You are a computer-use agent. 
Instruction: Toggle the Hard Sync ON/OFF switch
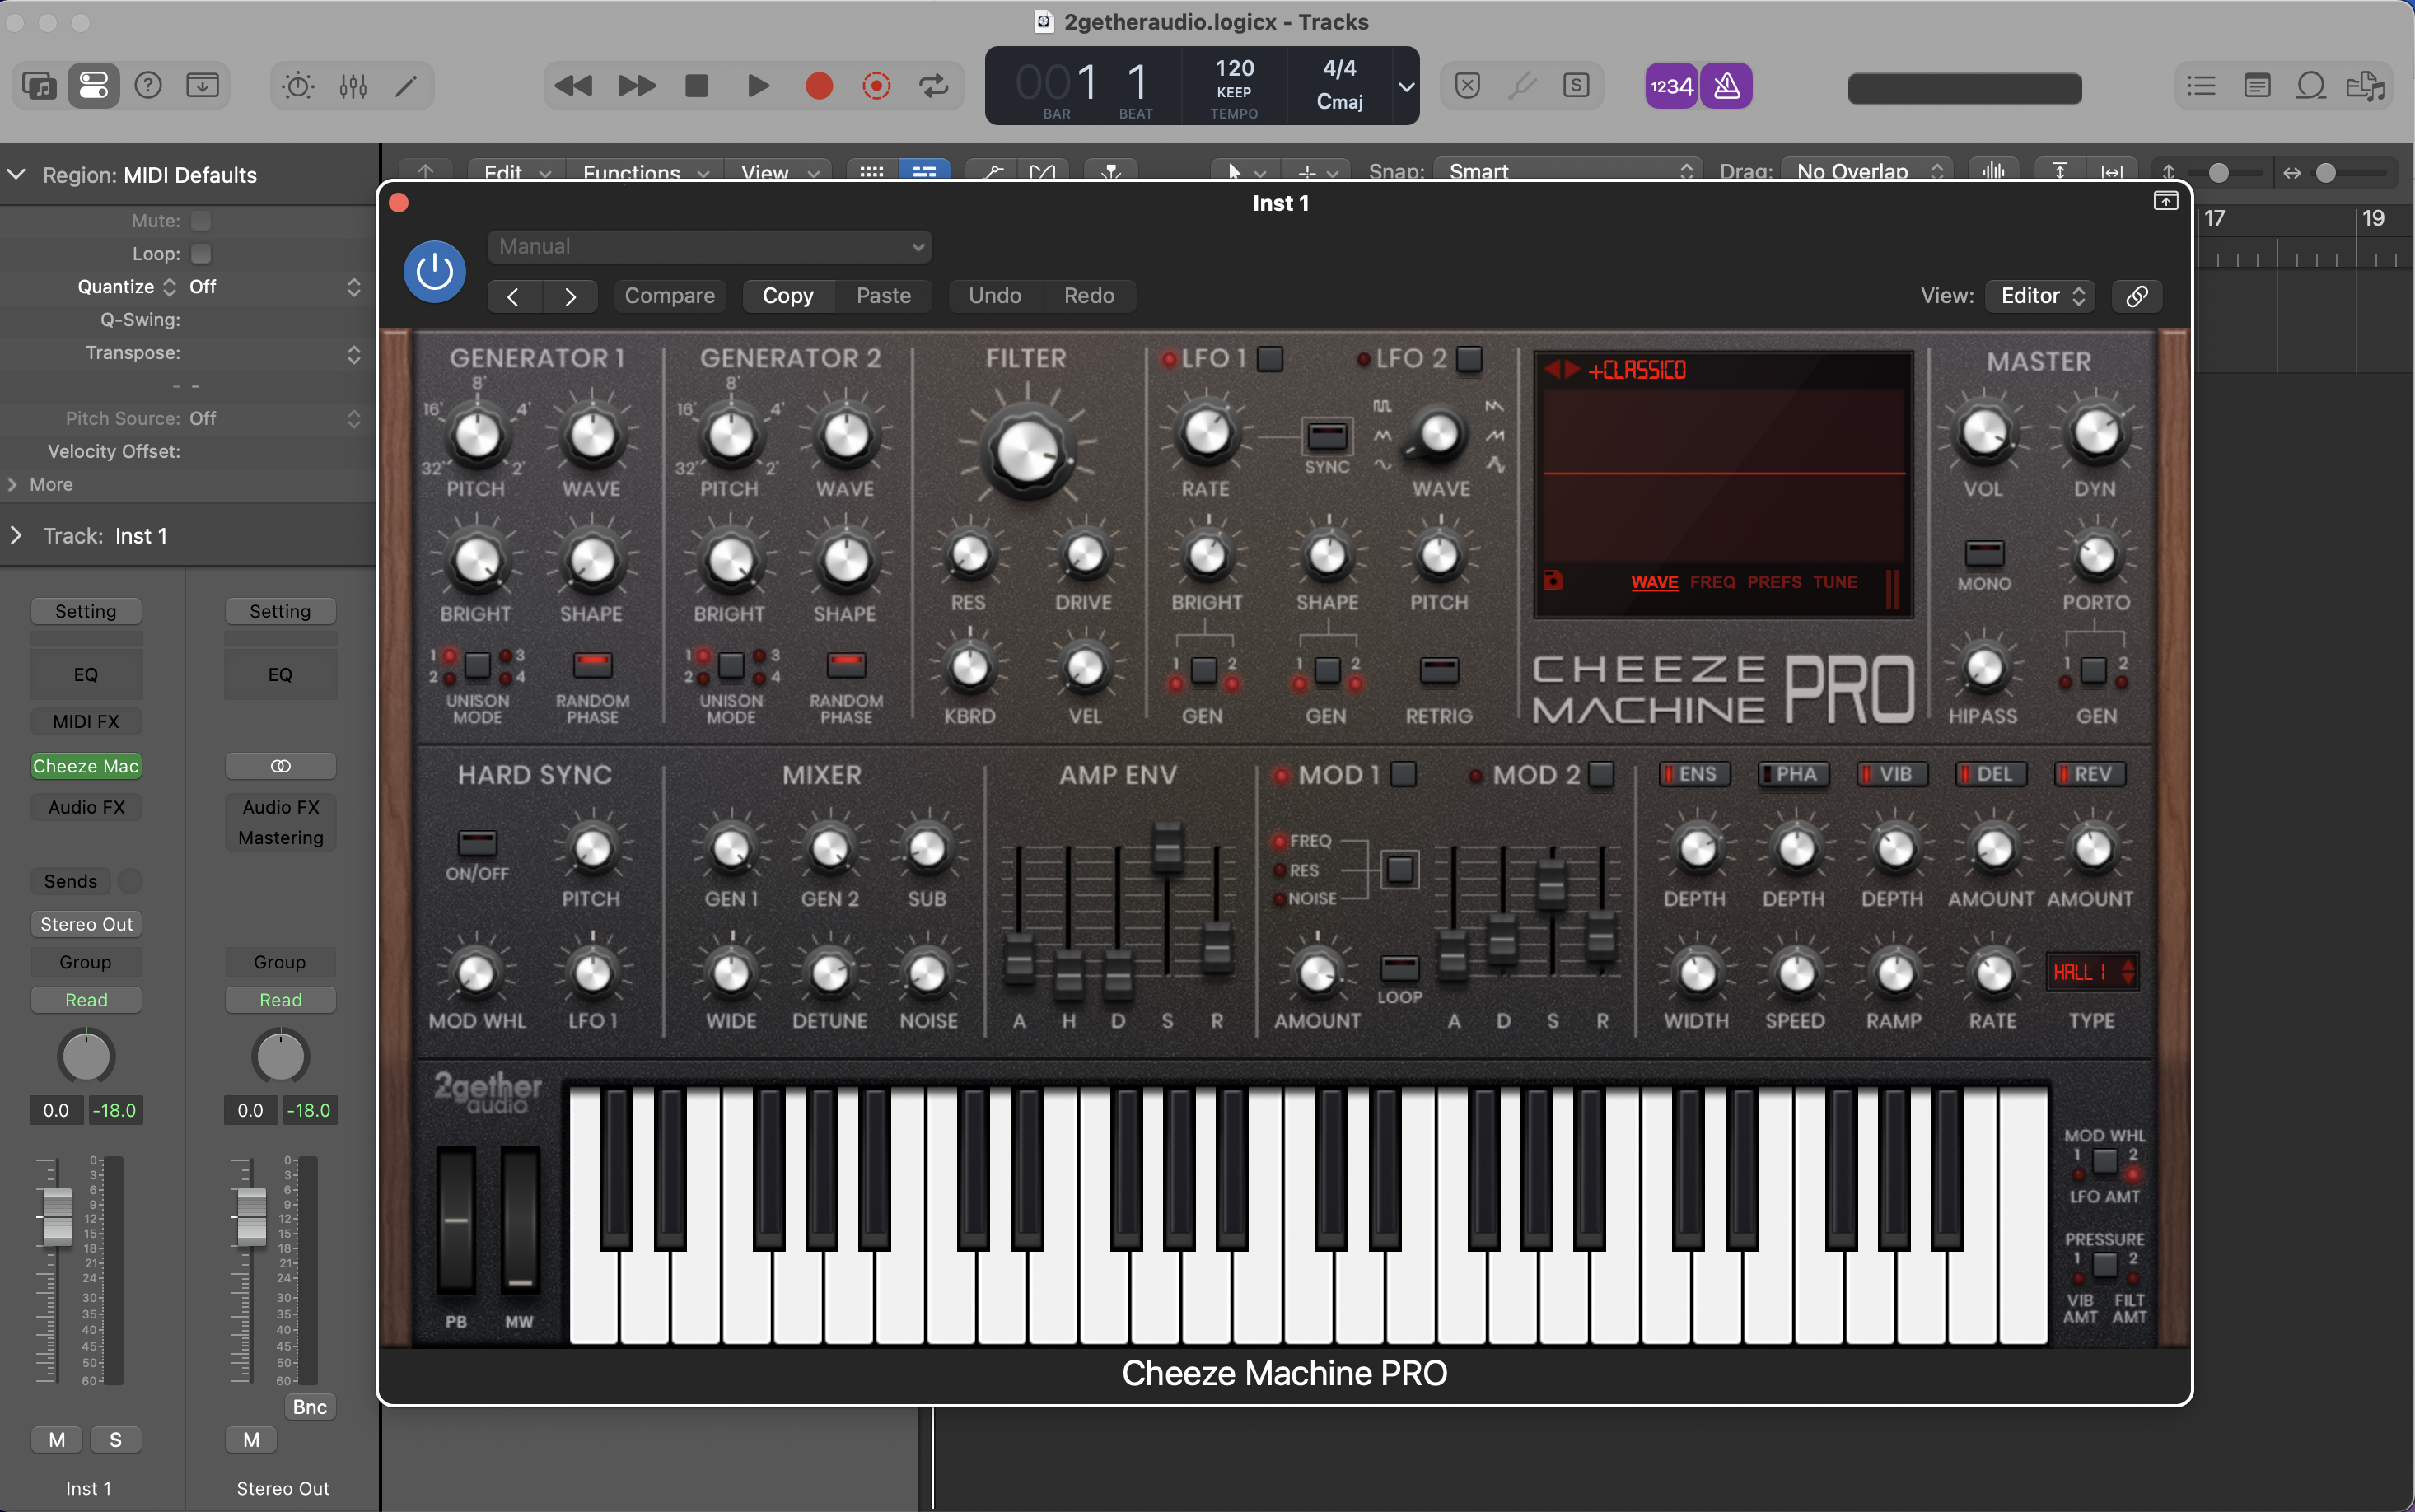tap(477, 843)
